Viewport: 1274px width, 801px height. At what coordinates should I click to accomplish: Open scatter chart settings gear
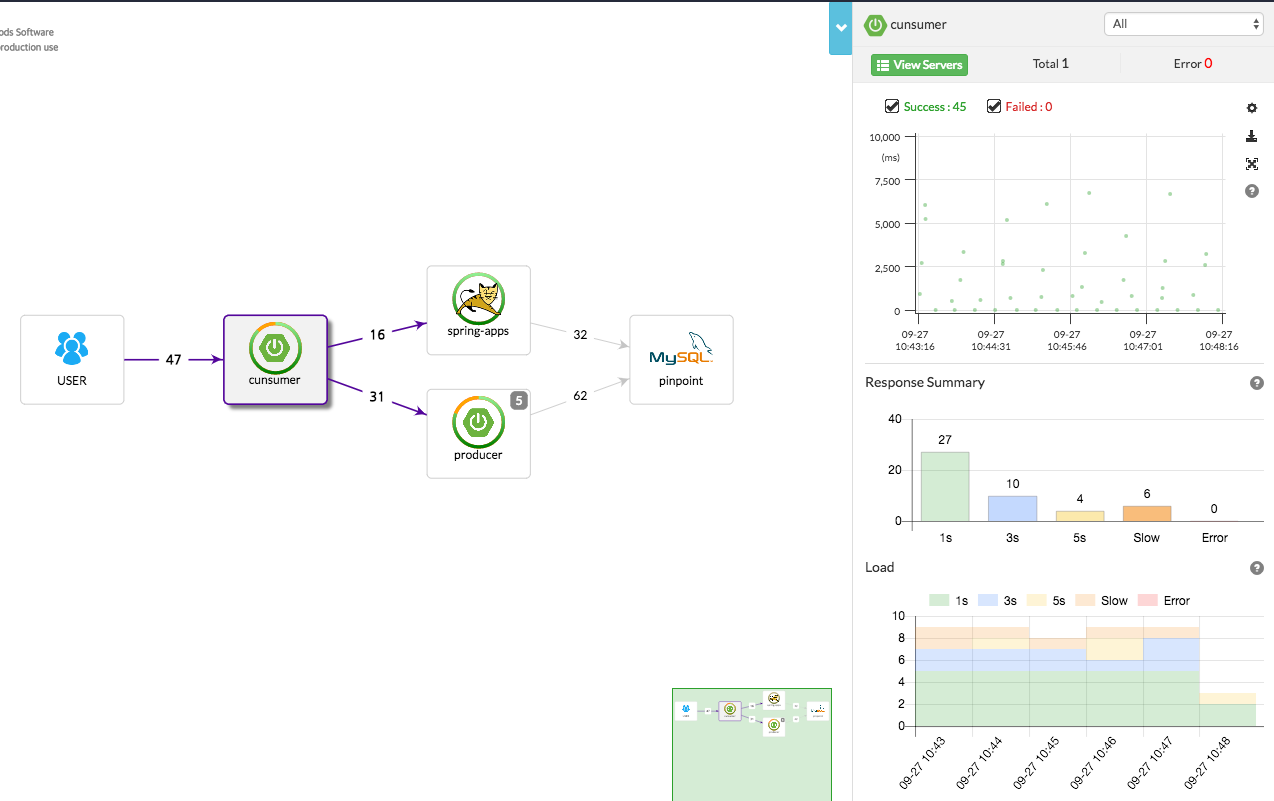1251,108
